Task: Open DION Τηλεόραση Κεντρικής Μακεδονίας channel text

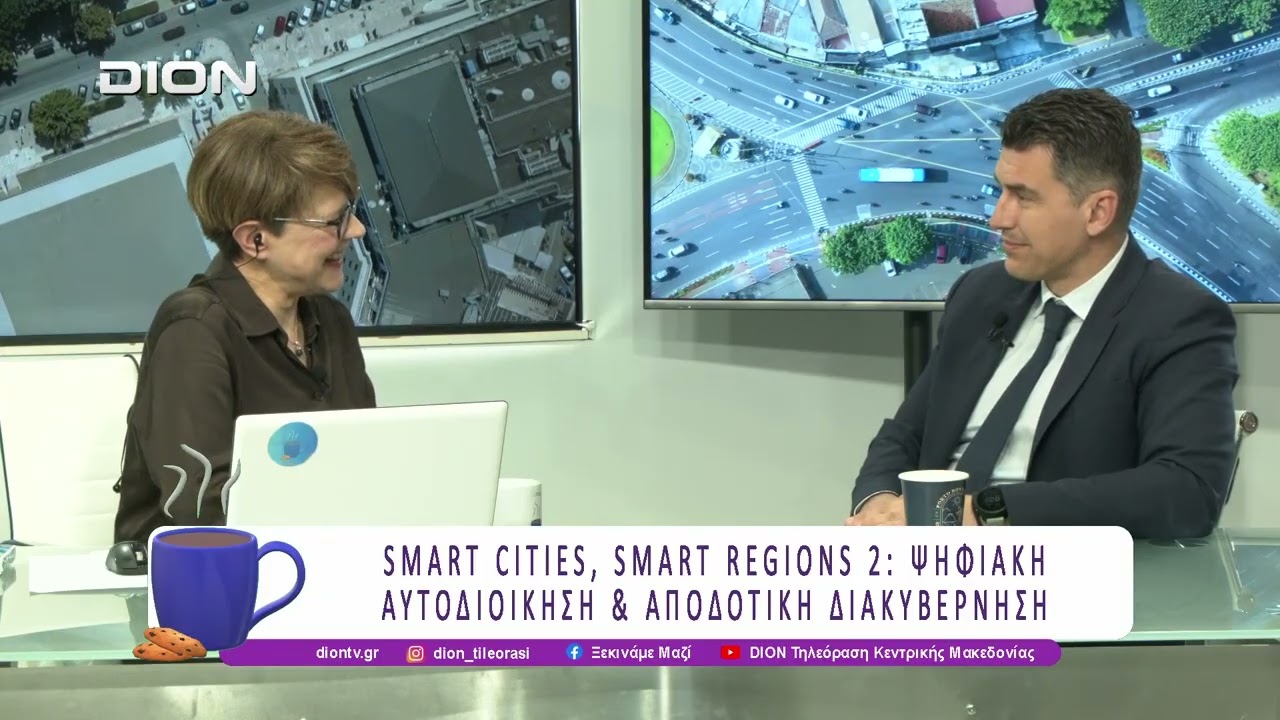Action: click(x=891, y=653)
